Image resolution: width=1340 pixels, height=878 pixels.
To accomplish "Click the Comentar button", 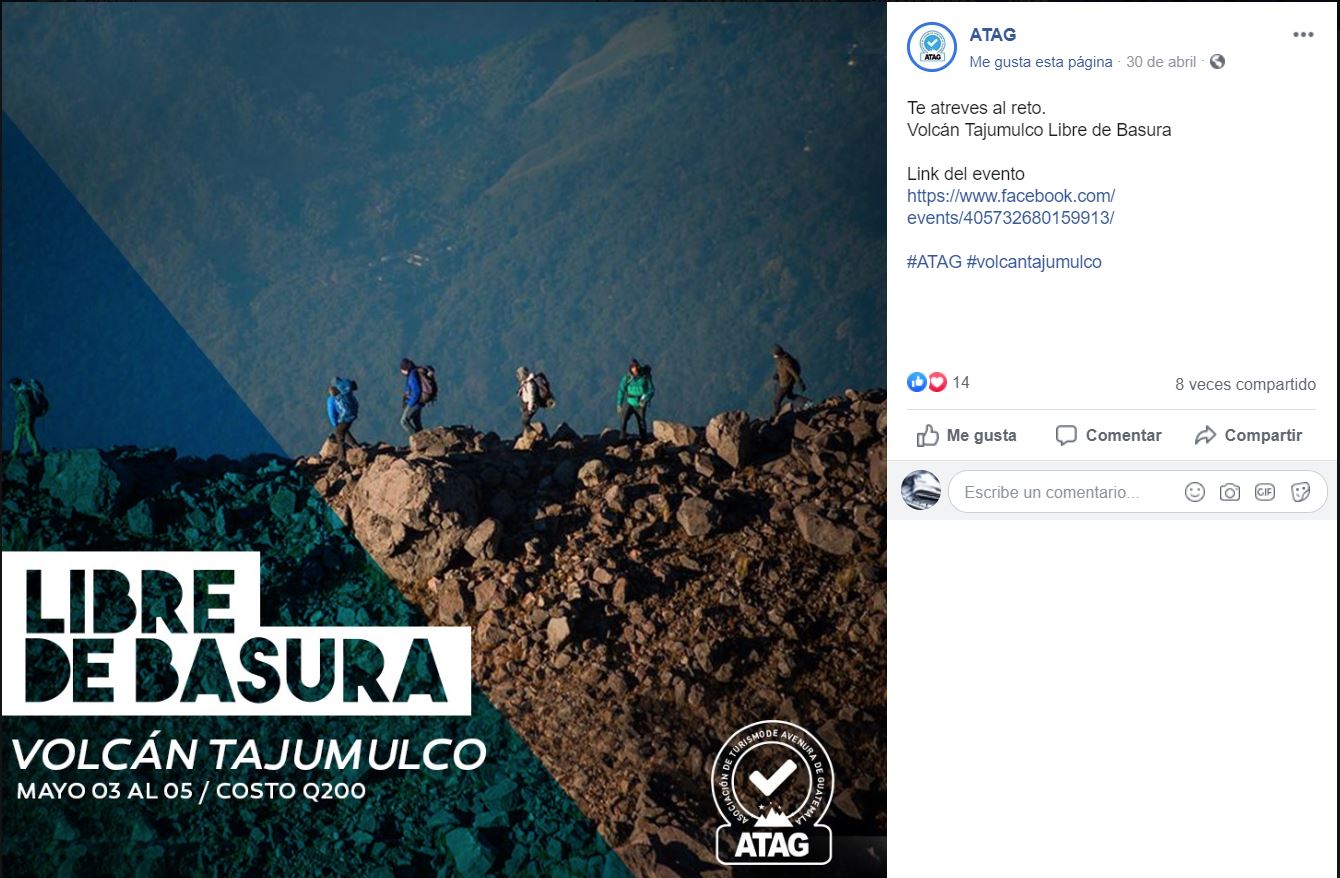I will point(1109,435).
